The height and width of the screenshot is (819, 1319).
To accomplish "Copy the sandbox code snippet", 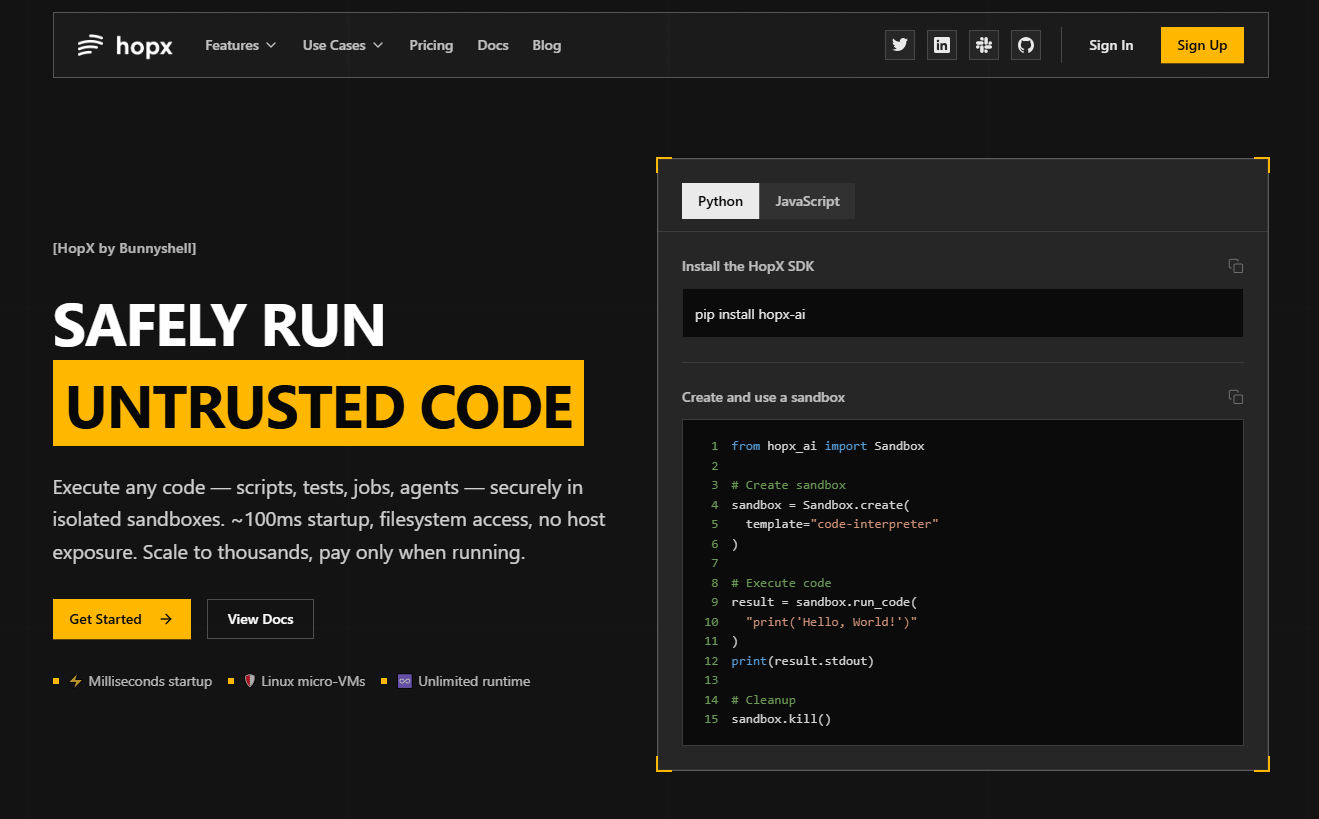I will pyautogui.click(x=1235, y=397).
